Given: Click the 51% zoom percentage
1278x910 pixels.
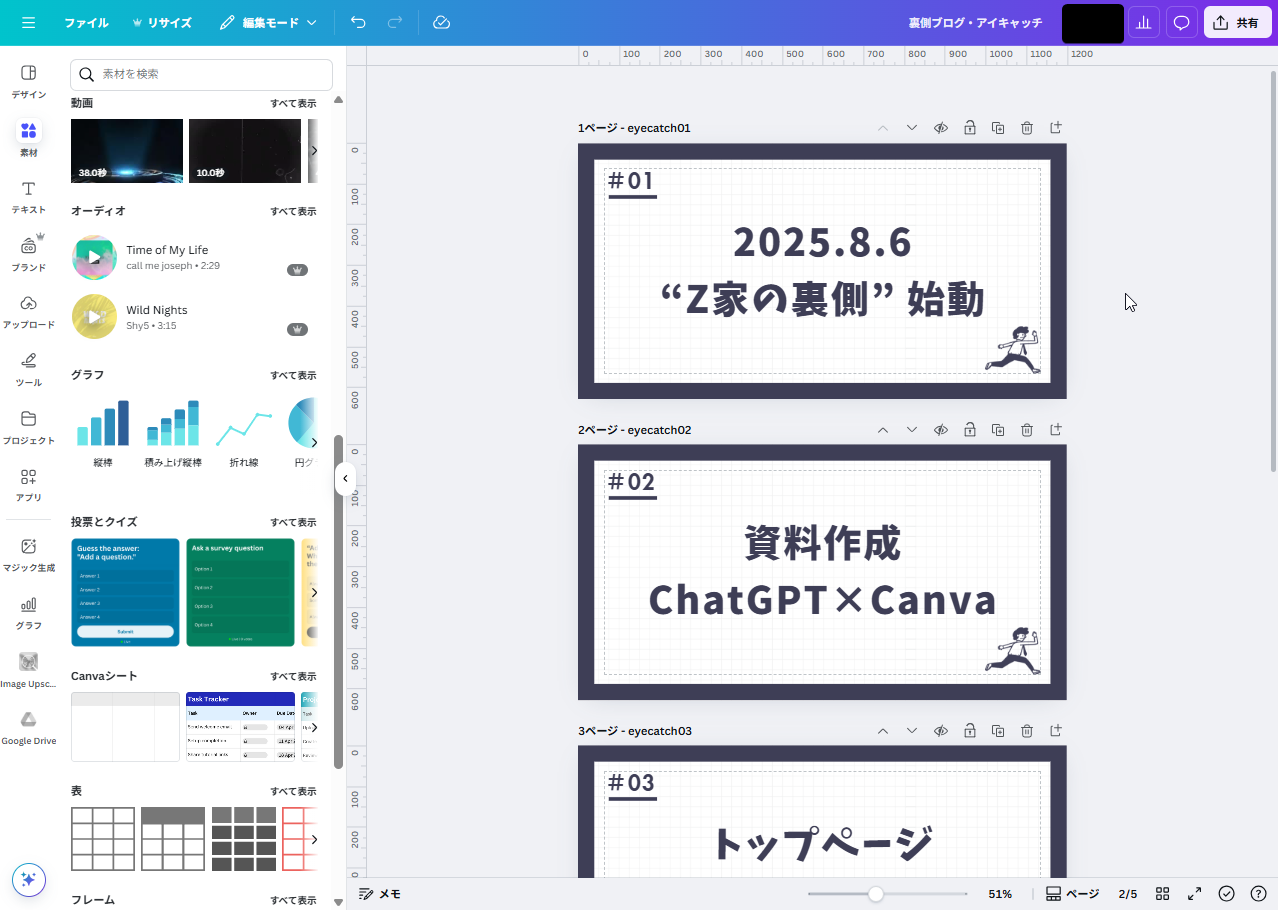Looking at the screenshot, I should click(1000, 894).
